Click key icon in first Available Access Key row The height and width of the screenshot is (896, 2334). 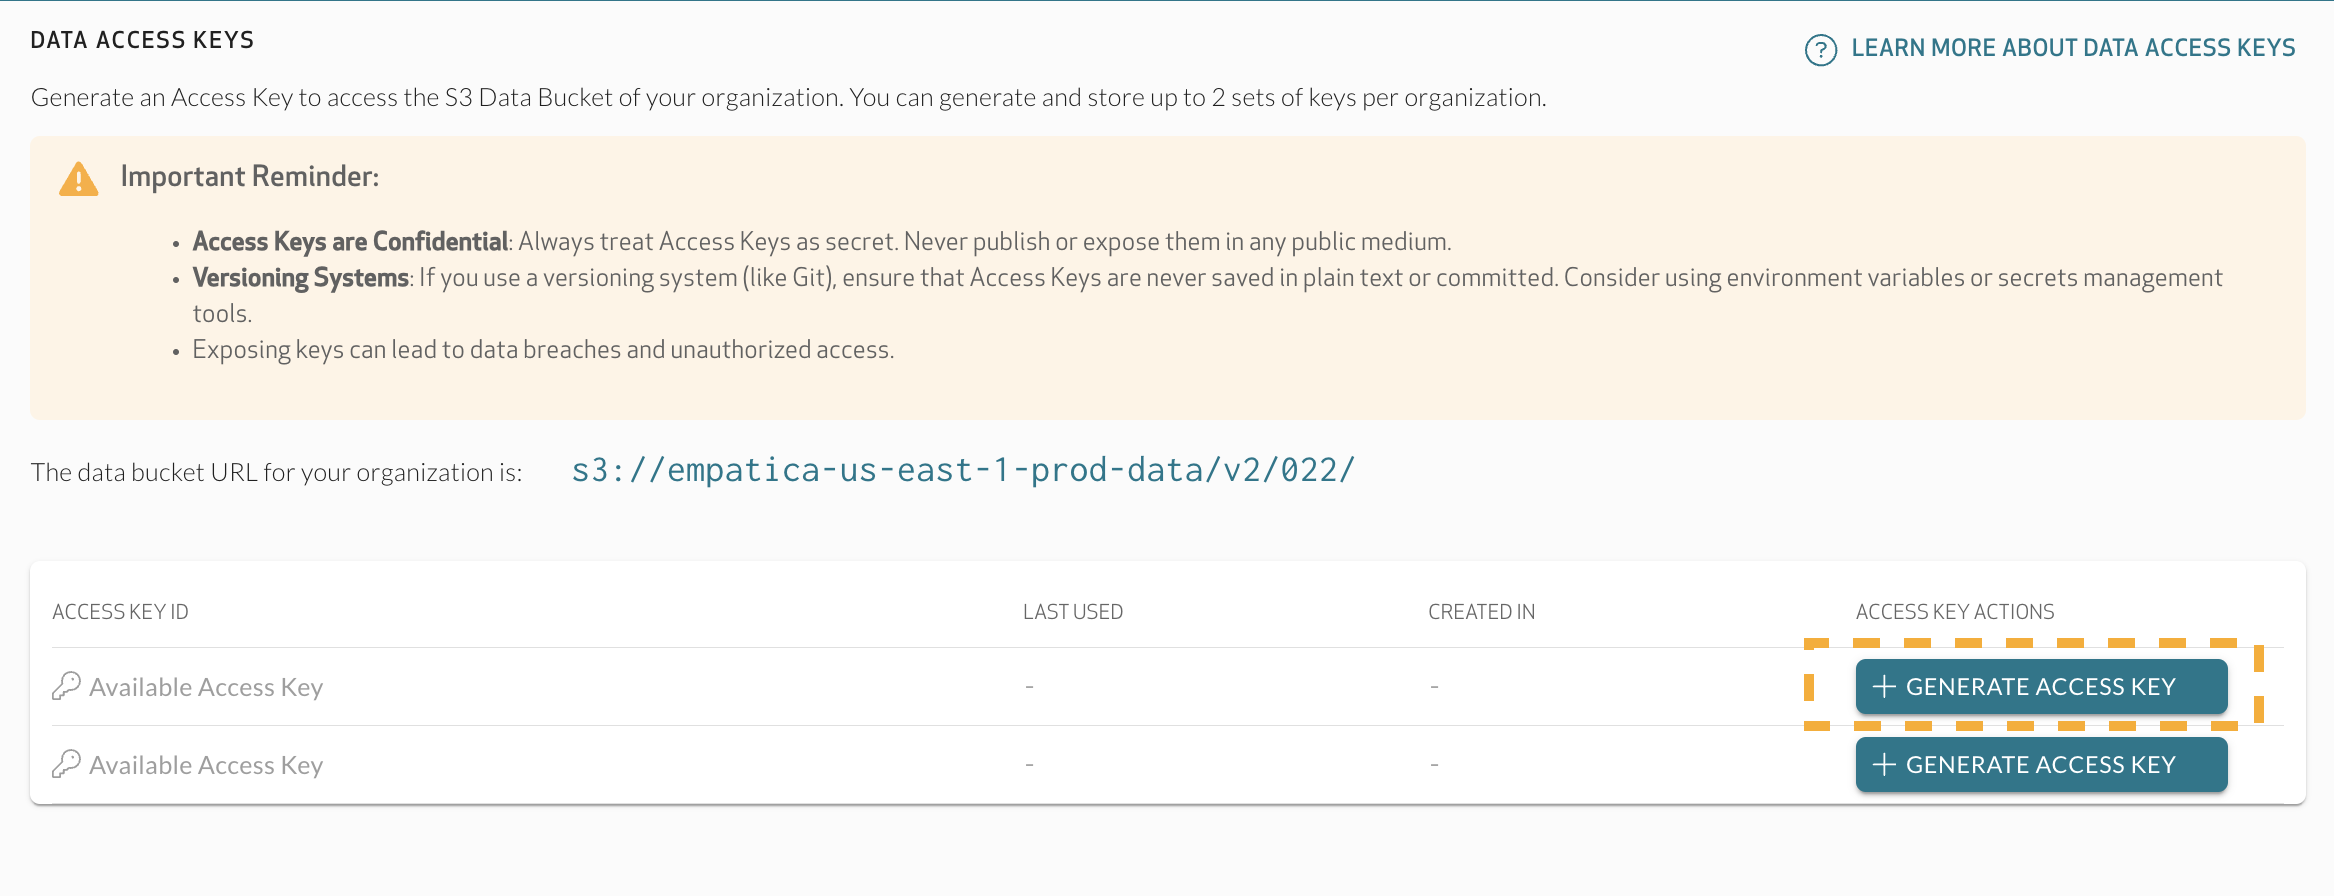tap(66, 686)
